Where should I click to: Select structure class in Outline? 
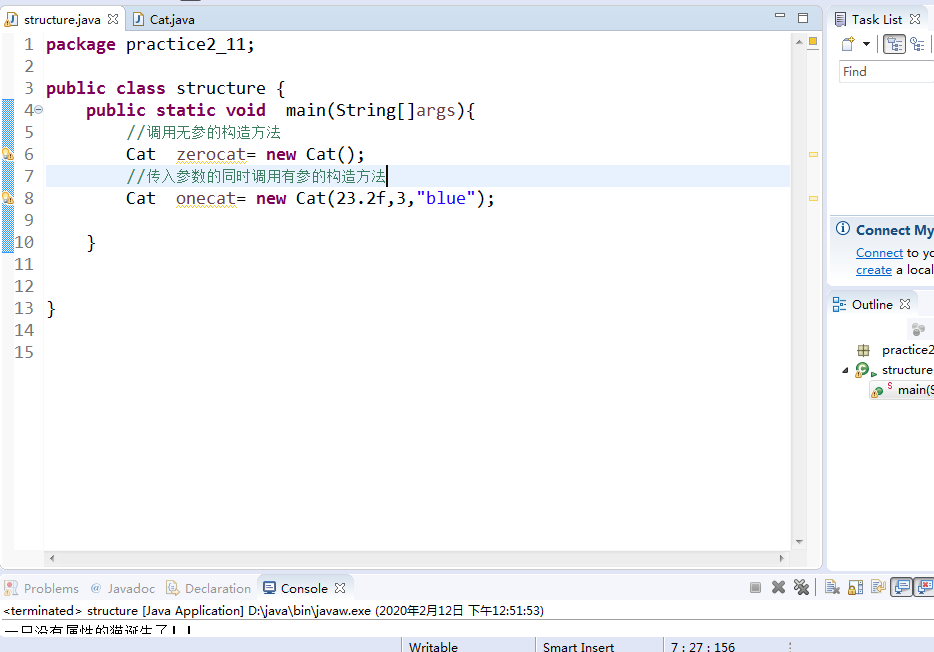click(x=894, y=370)
